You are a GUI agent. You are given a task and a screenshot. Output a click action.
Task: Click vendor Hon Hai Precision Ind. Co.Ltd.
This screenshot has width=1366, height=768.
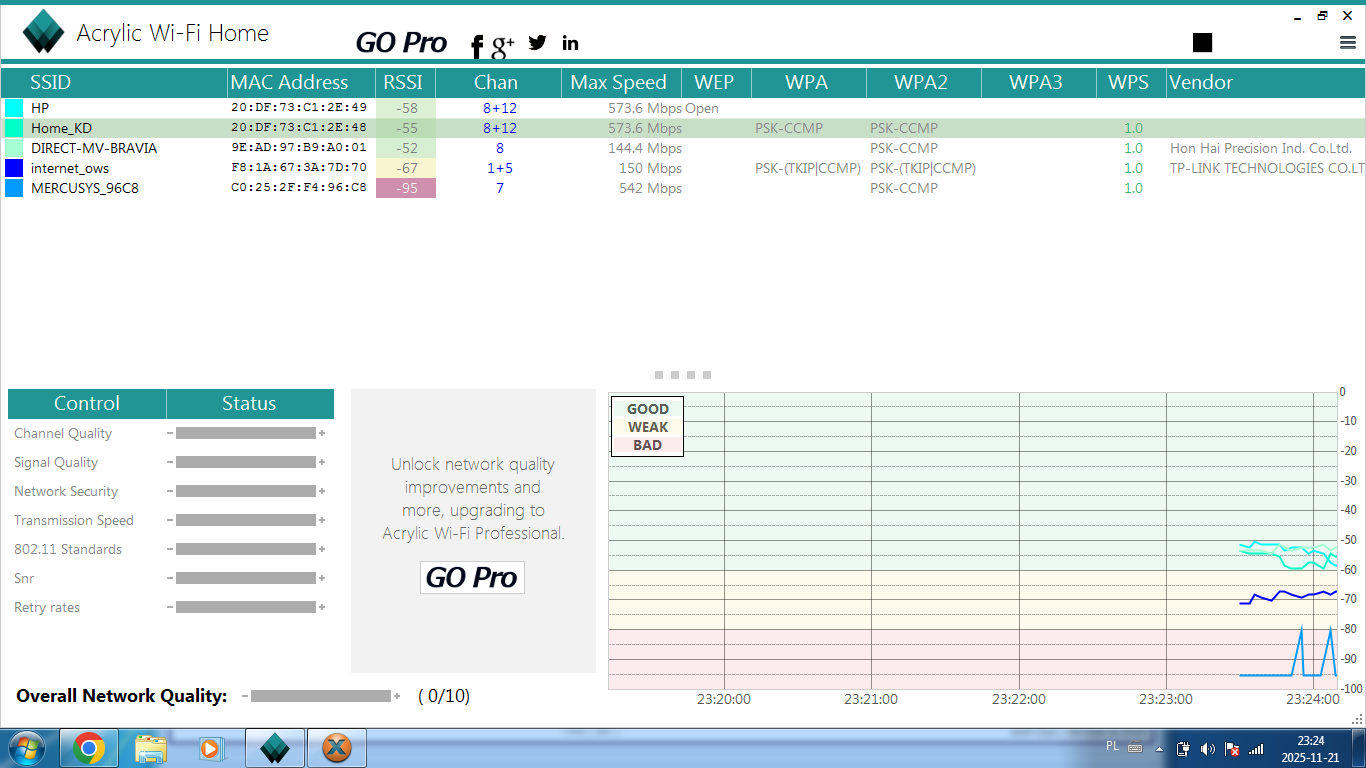tap(1261, 148)
